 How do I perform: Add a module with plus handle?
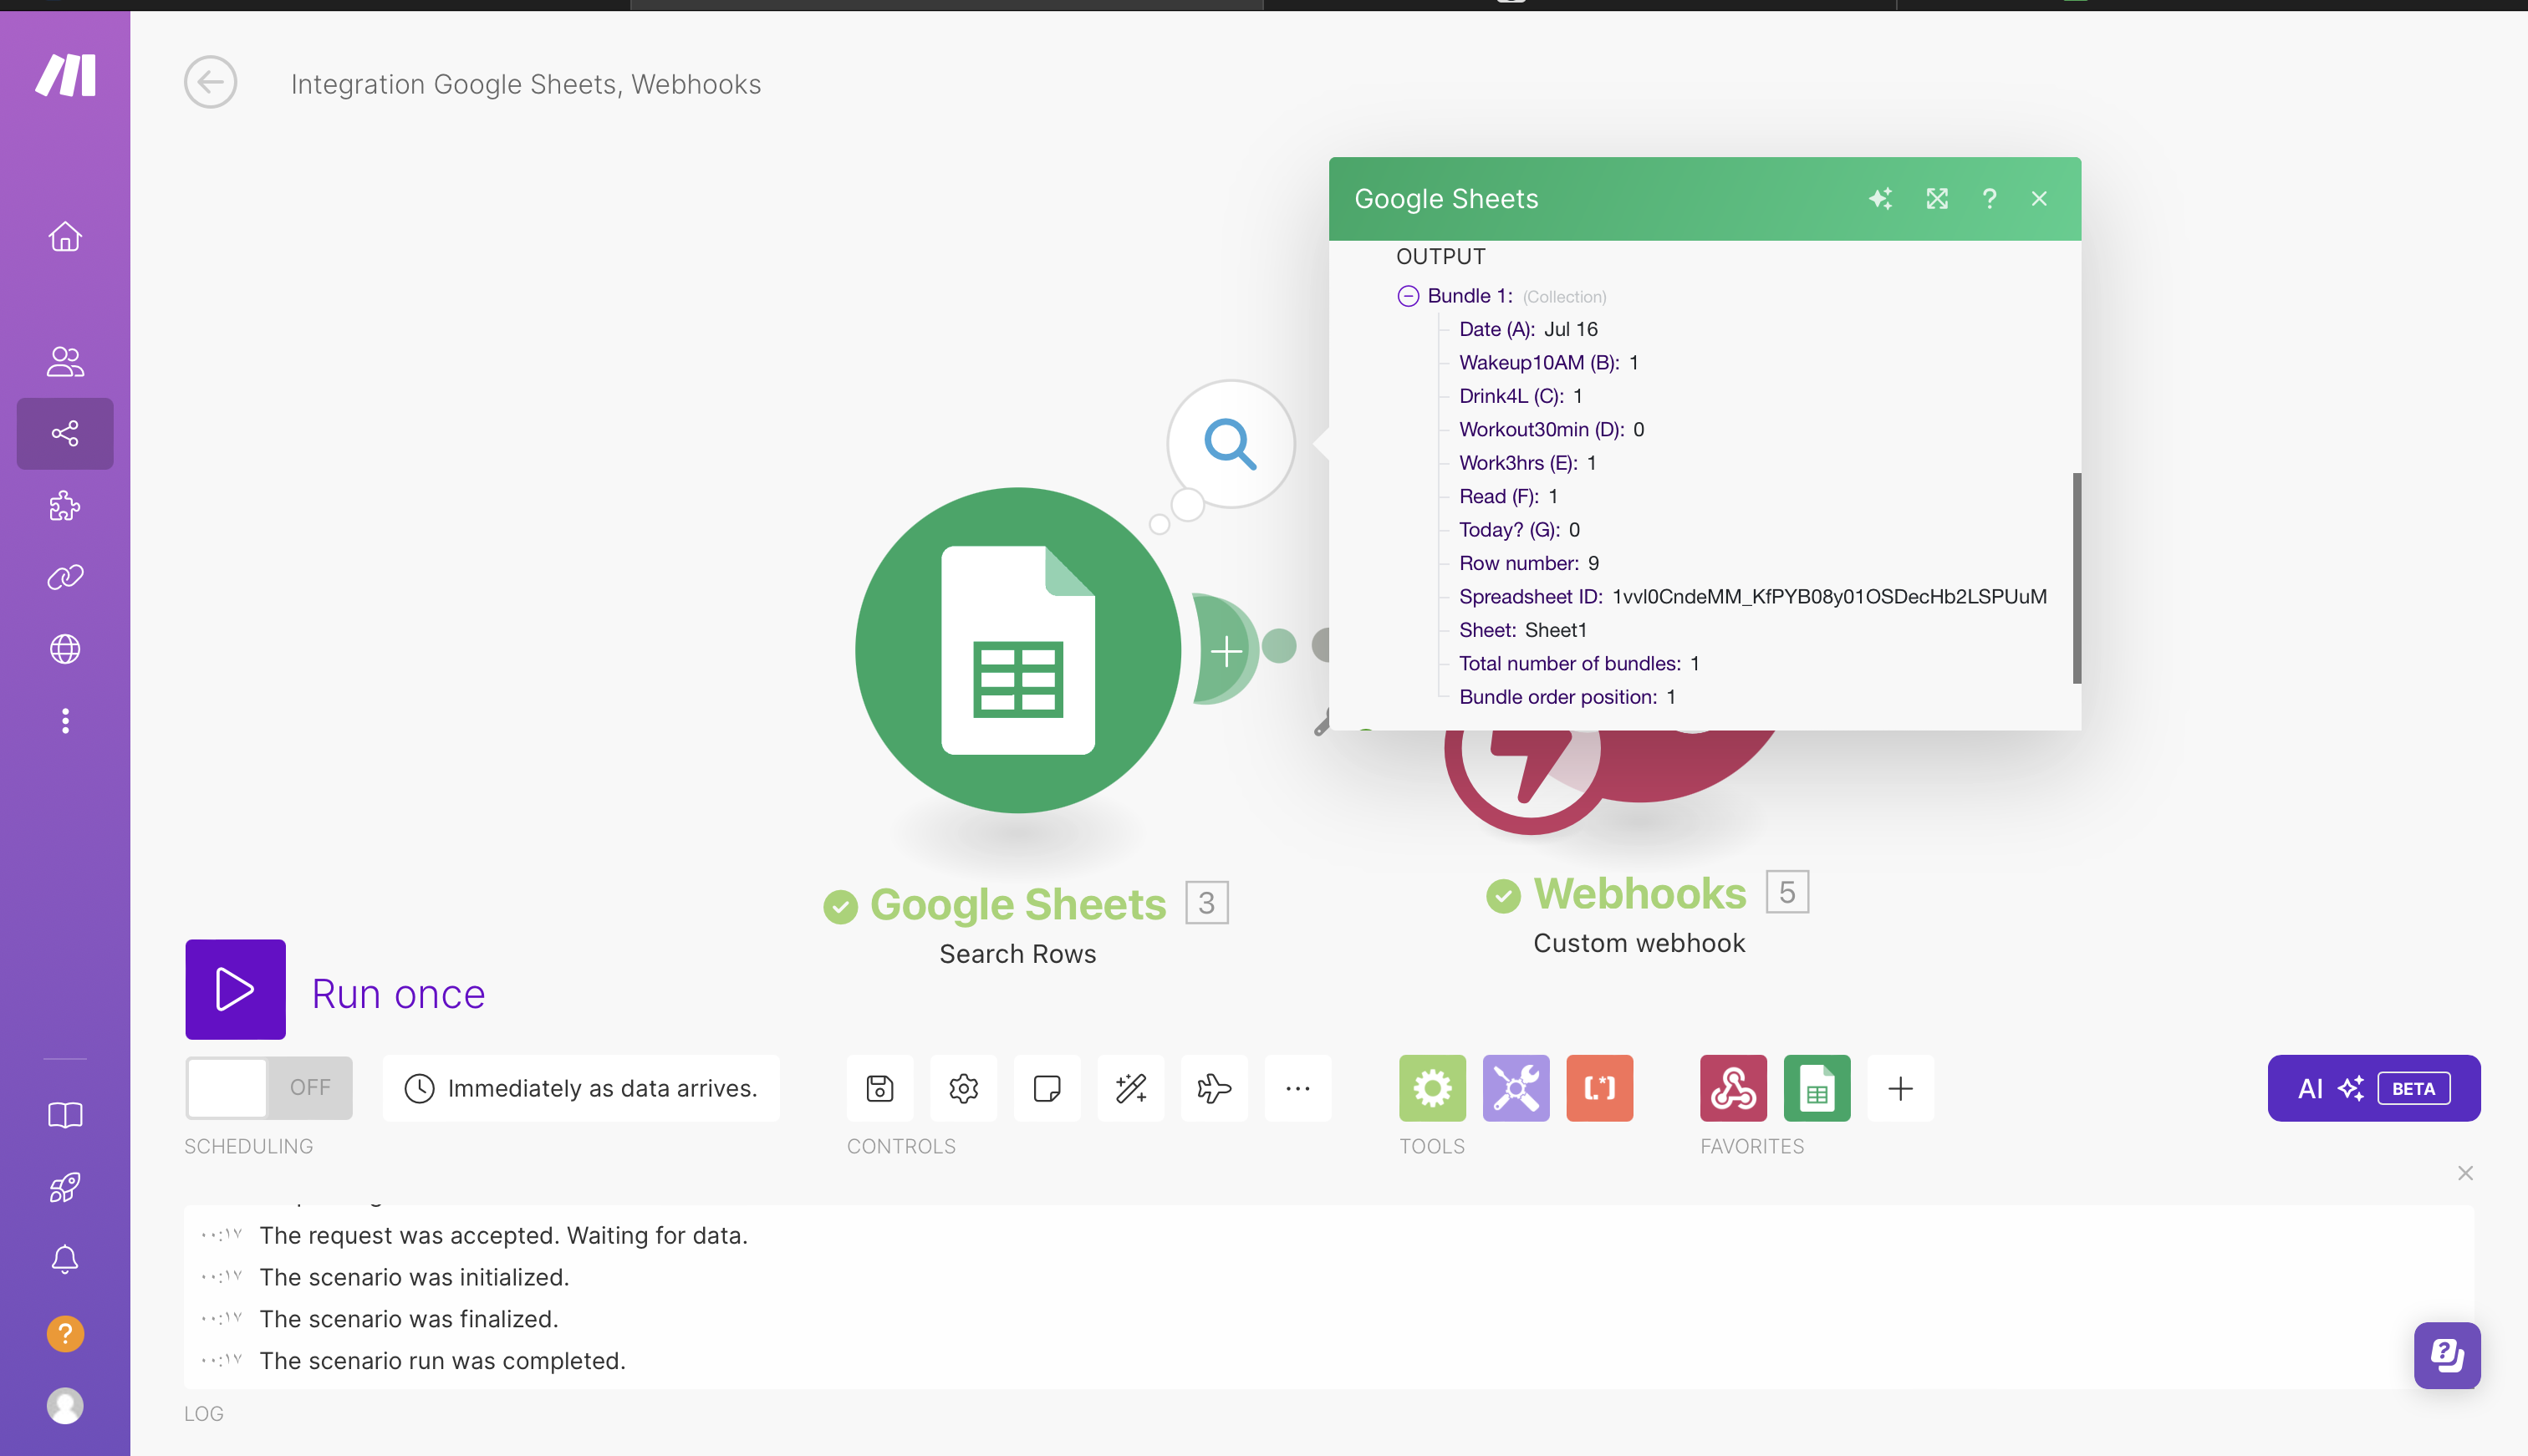click(1226, 650)
